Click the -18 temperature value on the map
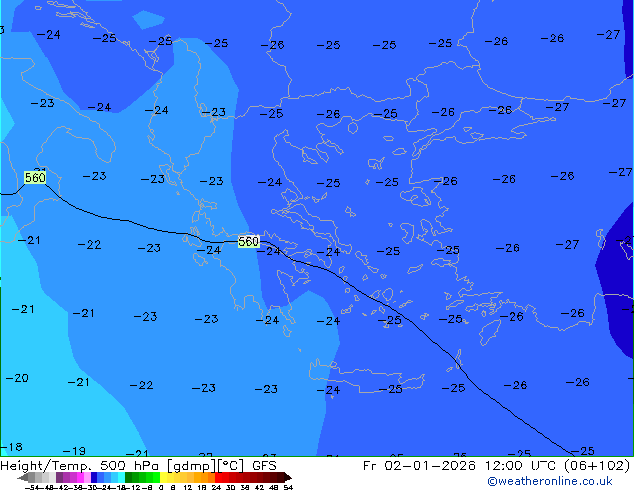This screenshot has height=490, width=634. click(12, 447)
